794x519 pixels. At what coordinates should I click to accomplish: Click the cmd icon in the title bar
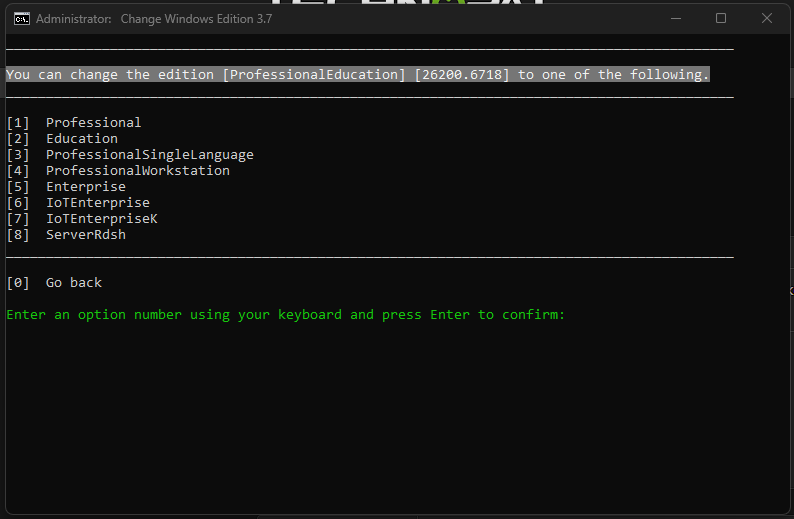click(22, 19)
